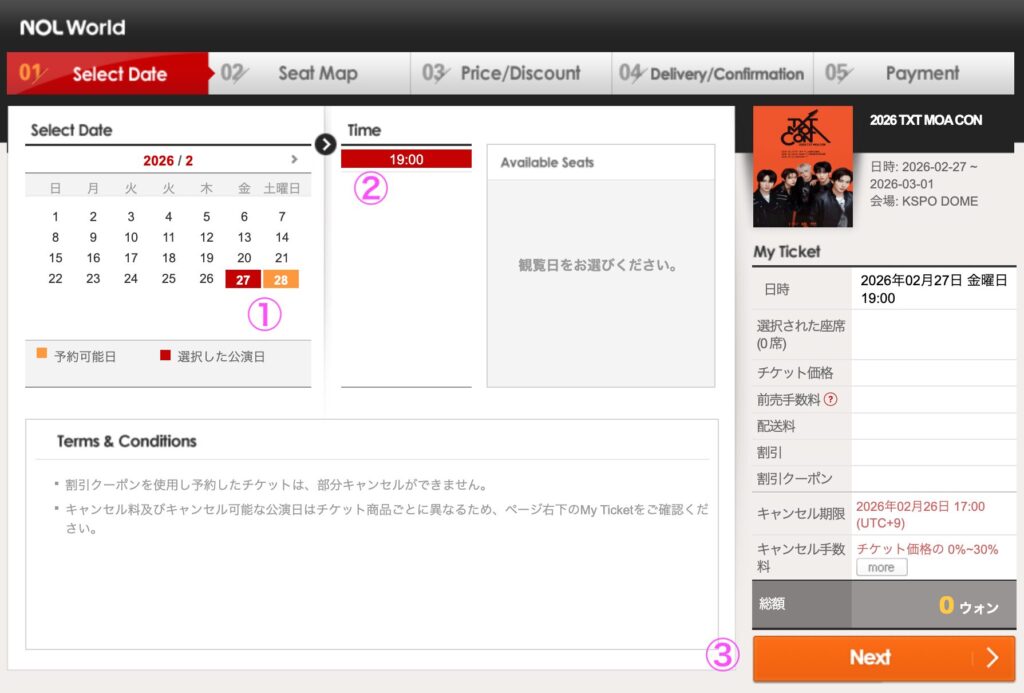Viewport: 1024px width, 693px height.
Task: Open the 05 Payment step
Action: pos(914,73)
